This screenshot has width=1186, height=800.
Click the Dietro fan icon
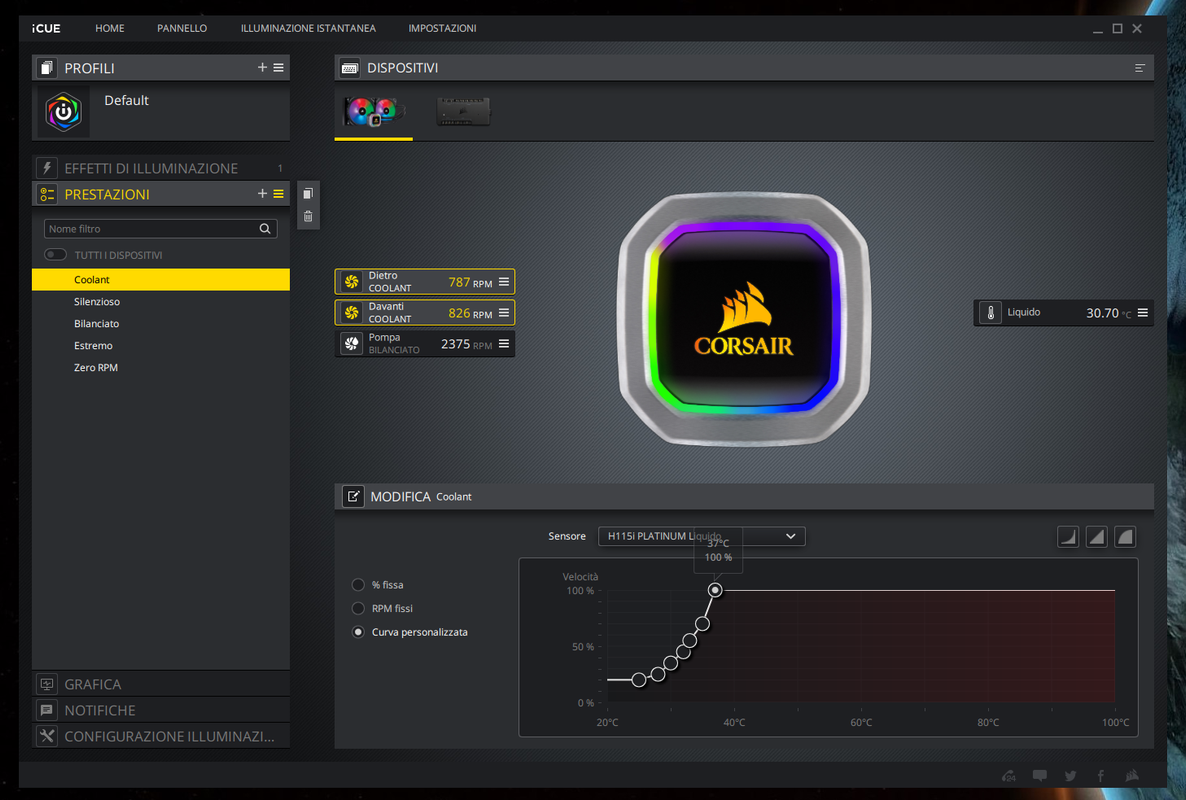[352, 282]
